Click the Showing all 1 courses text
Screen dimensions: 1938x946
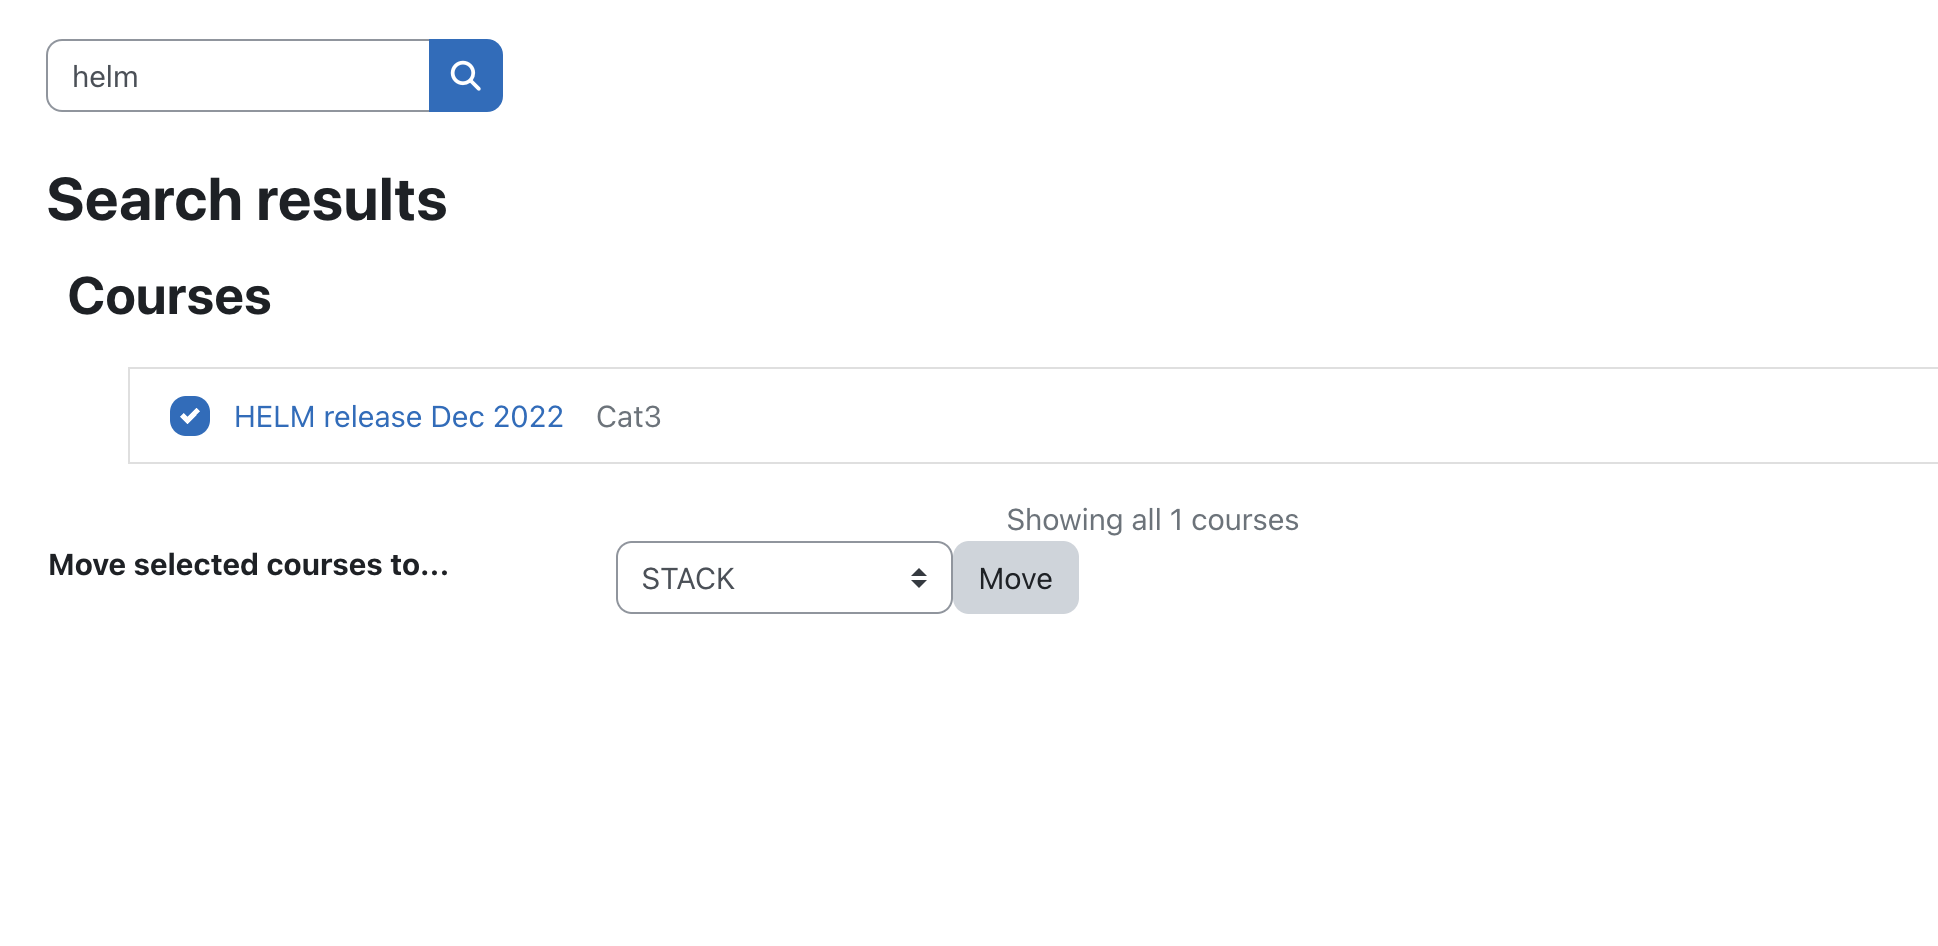pyautogui.click(x=1152, y=520)
